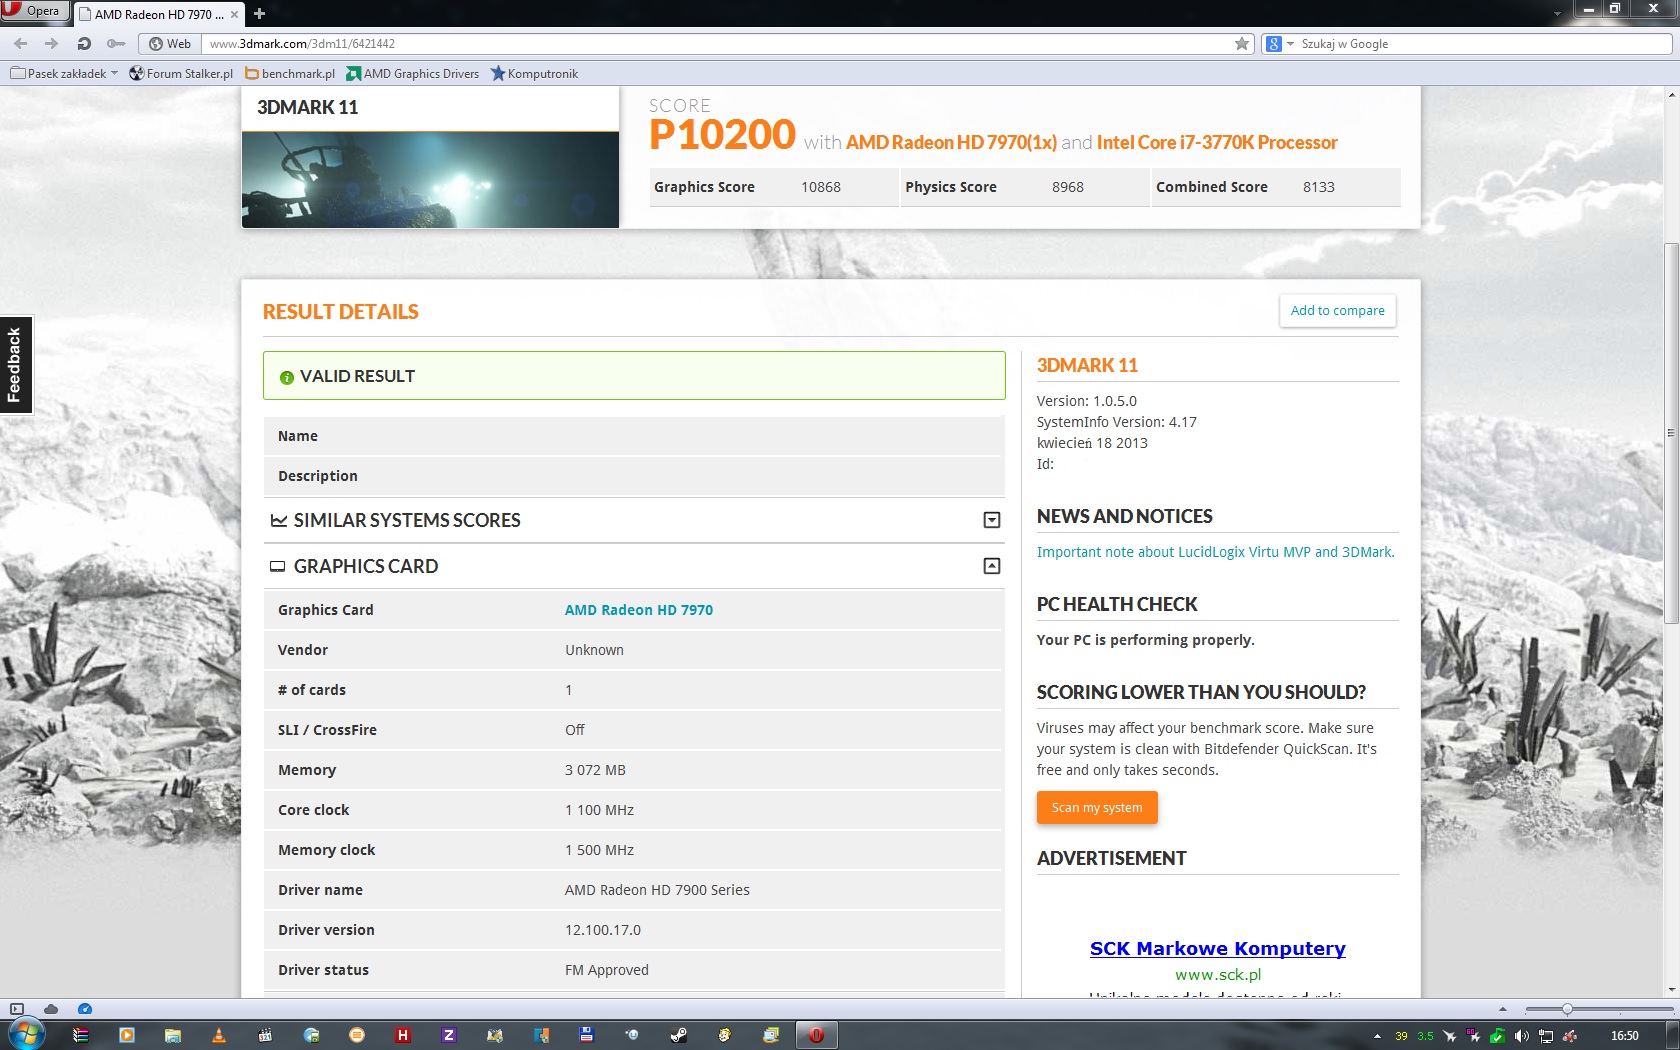The image size is (1680, 1050).
Task: Click the 3dmark.com address bar field
Action: click(x=718, y=44)
